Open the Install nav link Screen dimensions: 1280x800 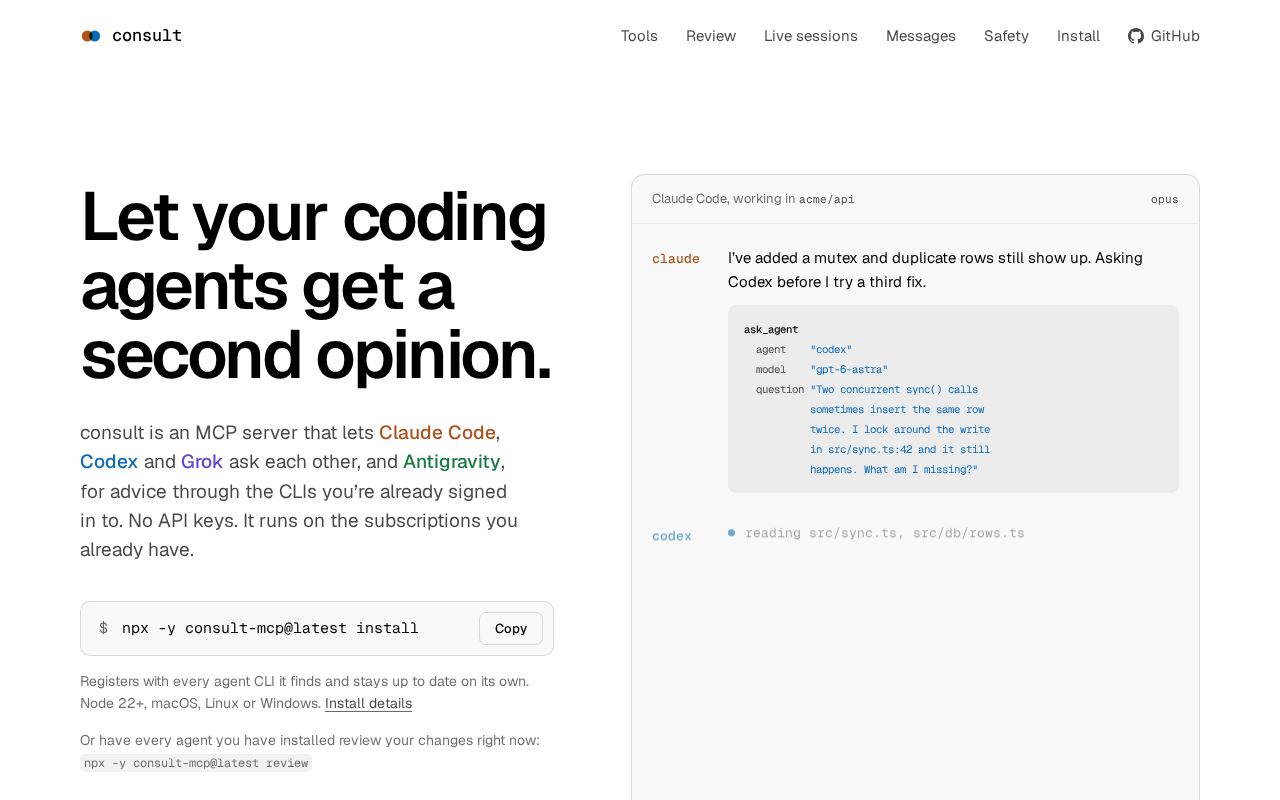coord(1078,36)
